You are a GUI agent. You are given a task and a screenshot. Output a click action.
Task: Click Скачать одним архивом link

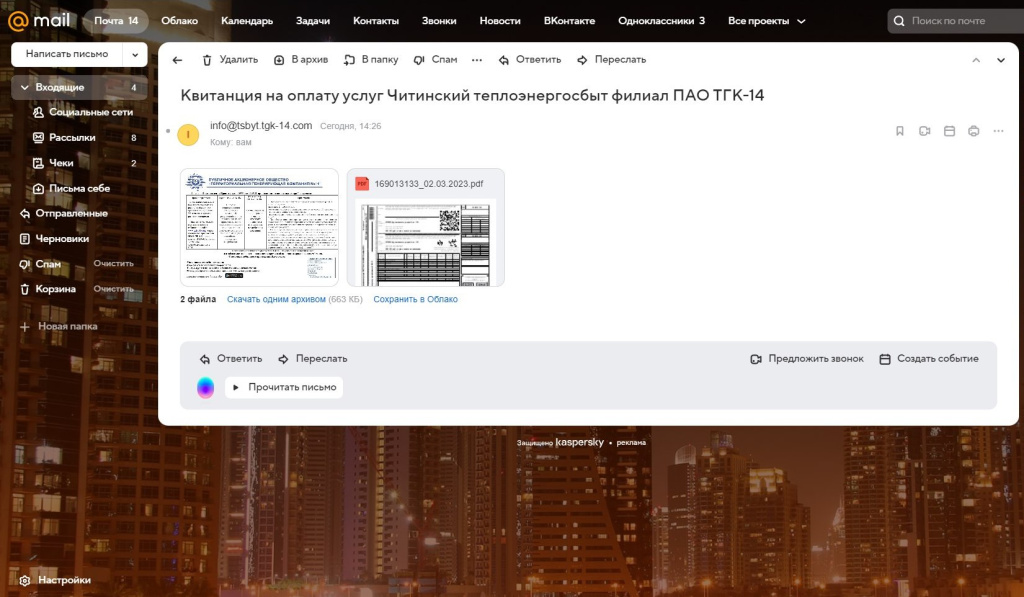pyautogui.click(x=276, y=299)
